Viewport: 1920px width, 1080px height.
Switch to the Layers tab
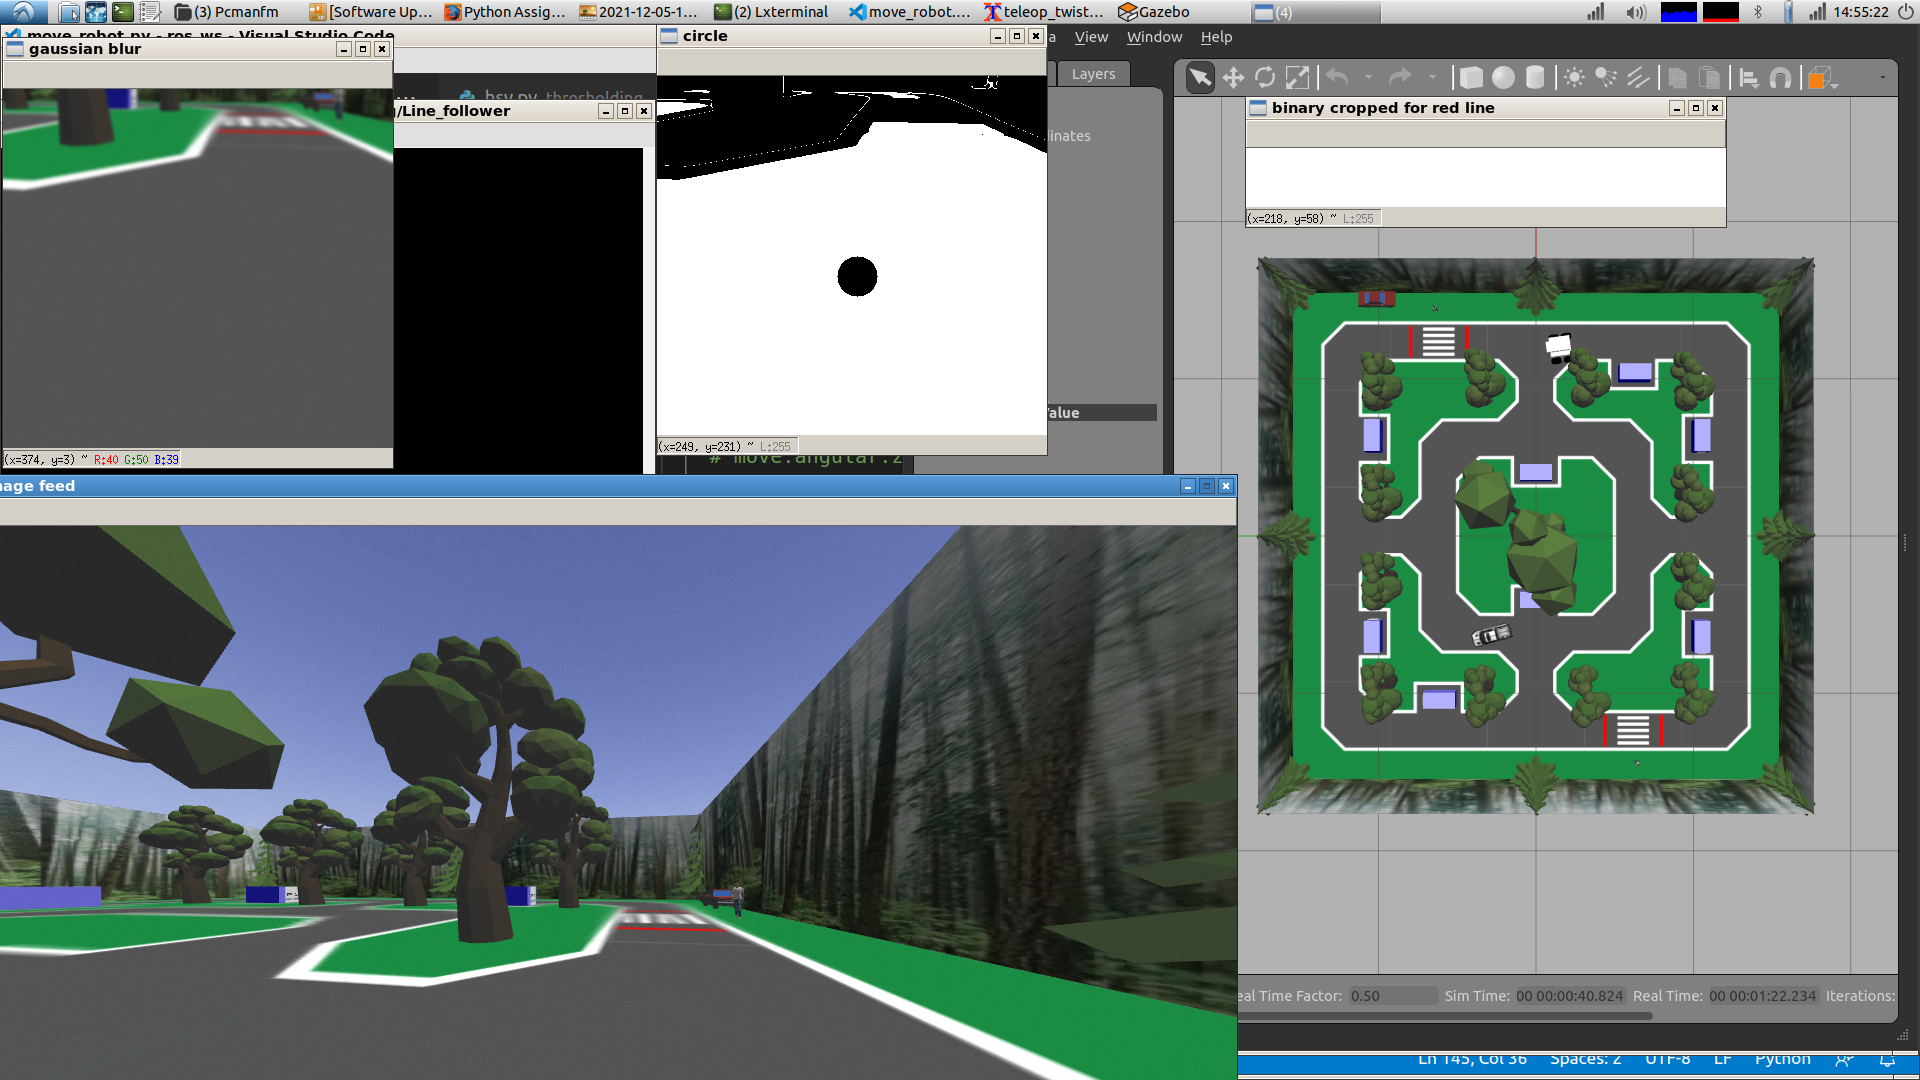coord(1093,74)
